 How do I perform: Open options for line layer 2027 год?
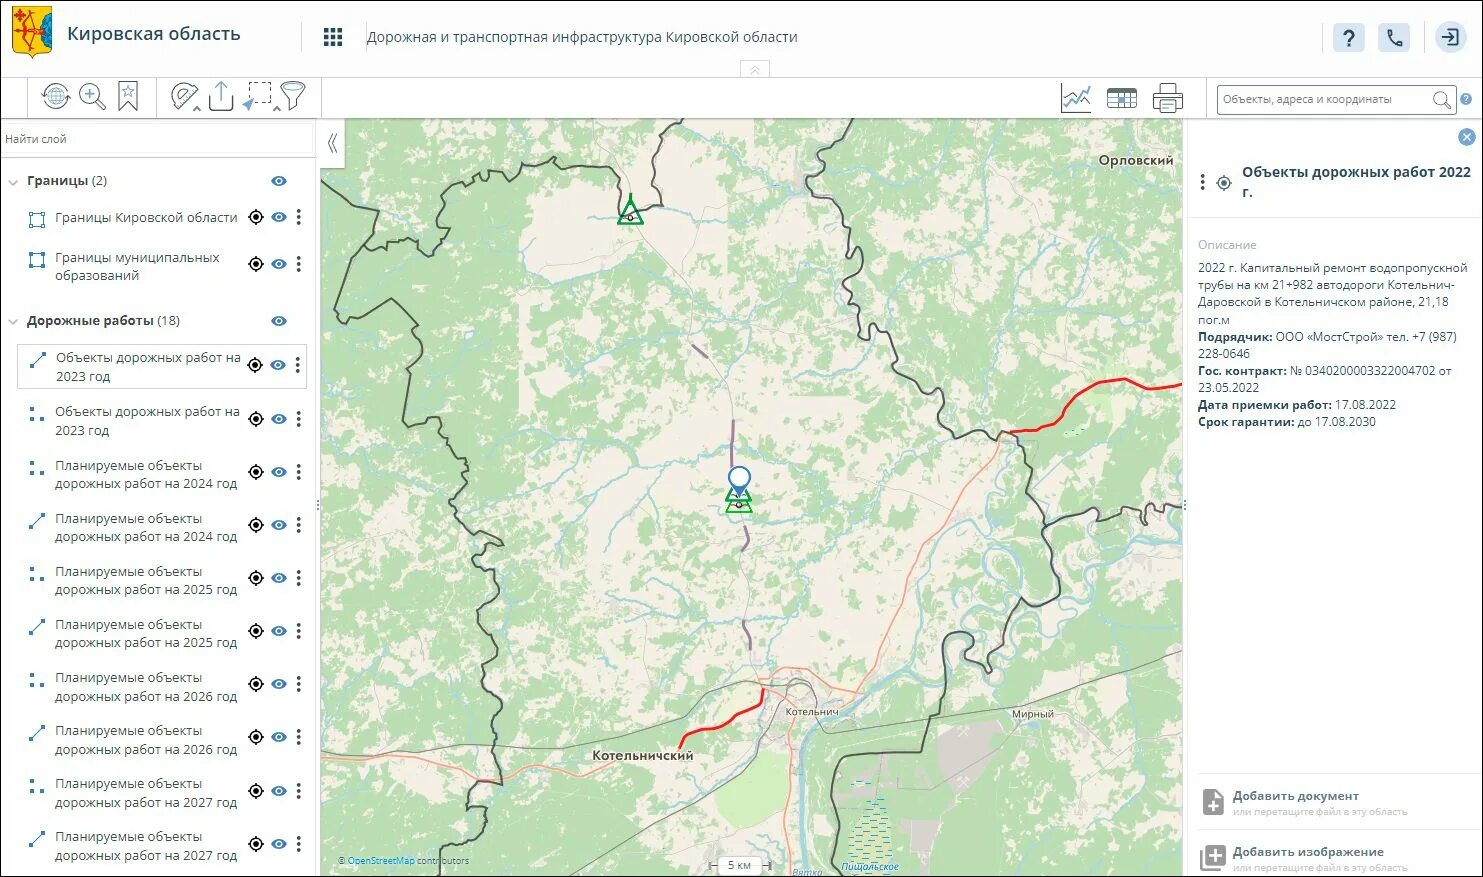click(298, 844)
